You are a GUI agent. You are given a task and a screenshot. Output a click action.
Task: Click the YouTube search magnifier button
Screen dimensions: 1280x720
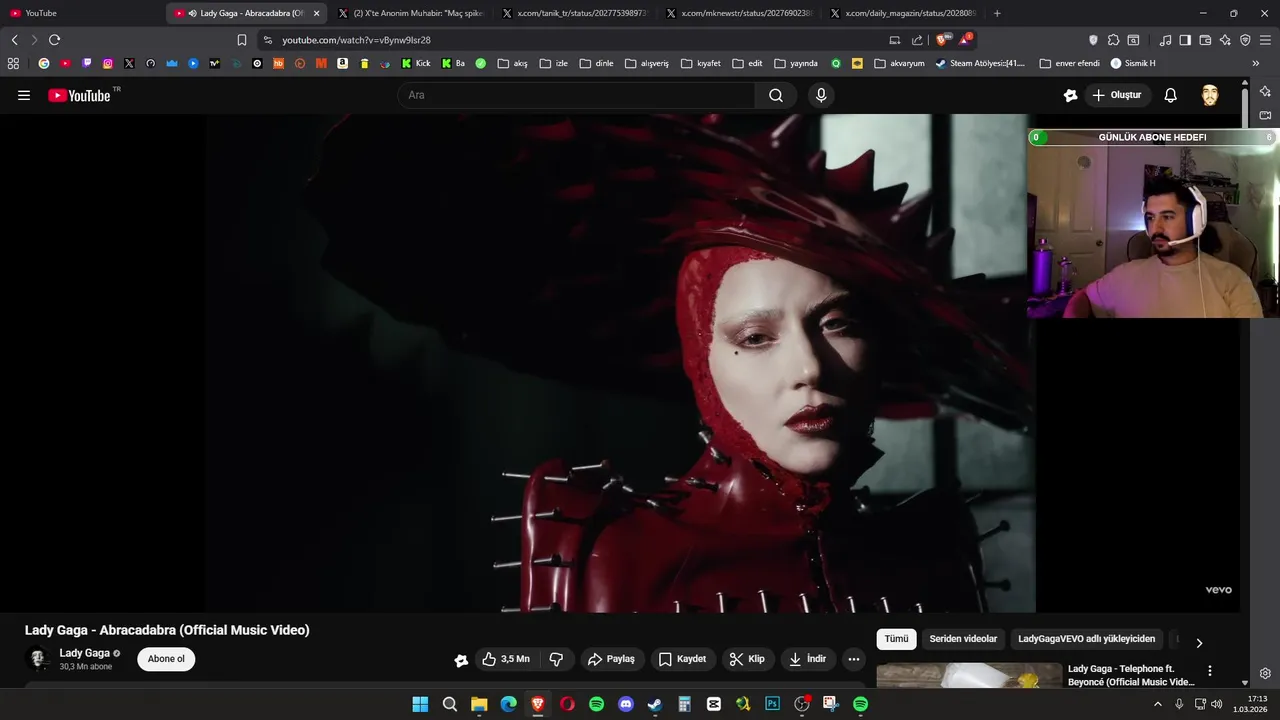[776, 95]
